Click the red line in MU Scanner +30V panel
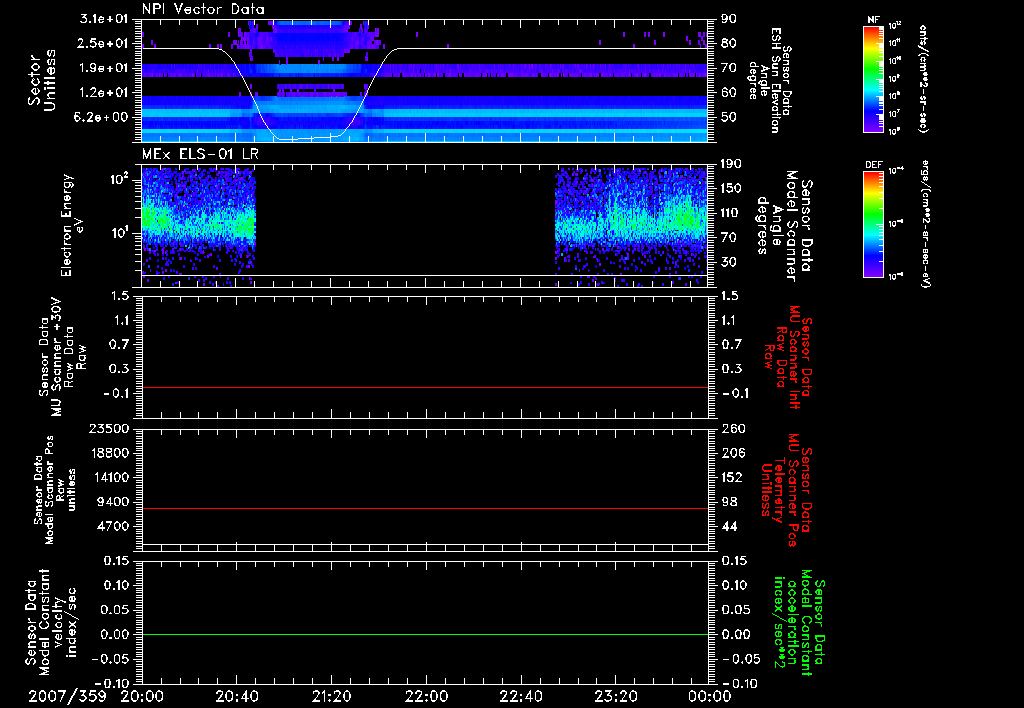The image size is (1024, 708). pos(425,387)
